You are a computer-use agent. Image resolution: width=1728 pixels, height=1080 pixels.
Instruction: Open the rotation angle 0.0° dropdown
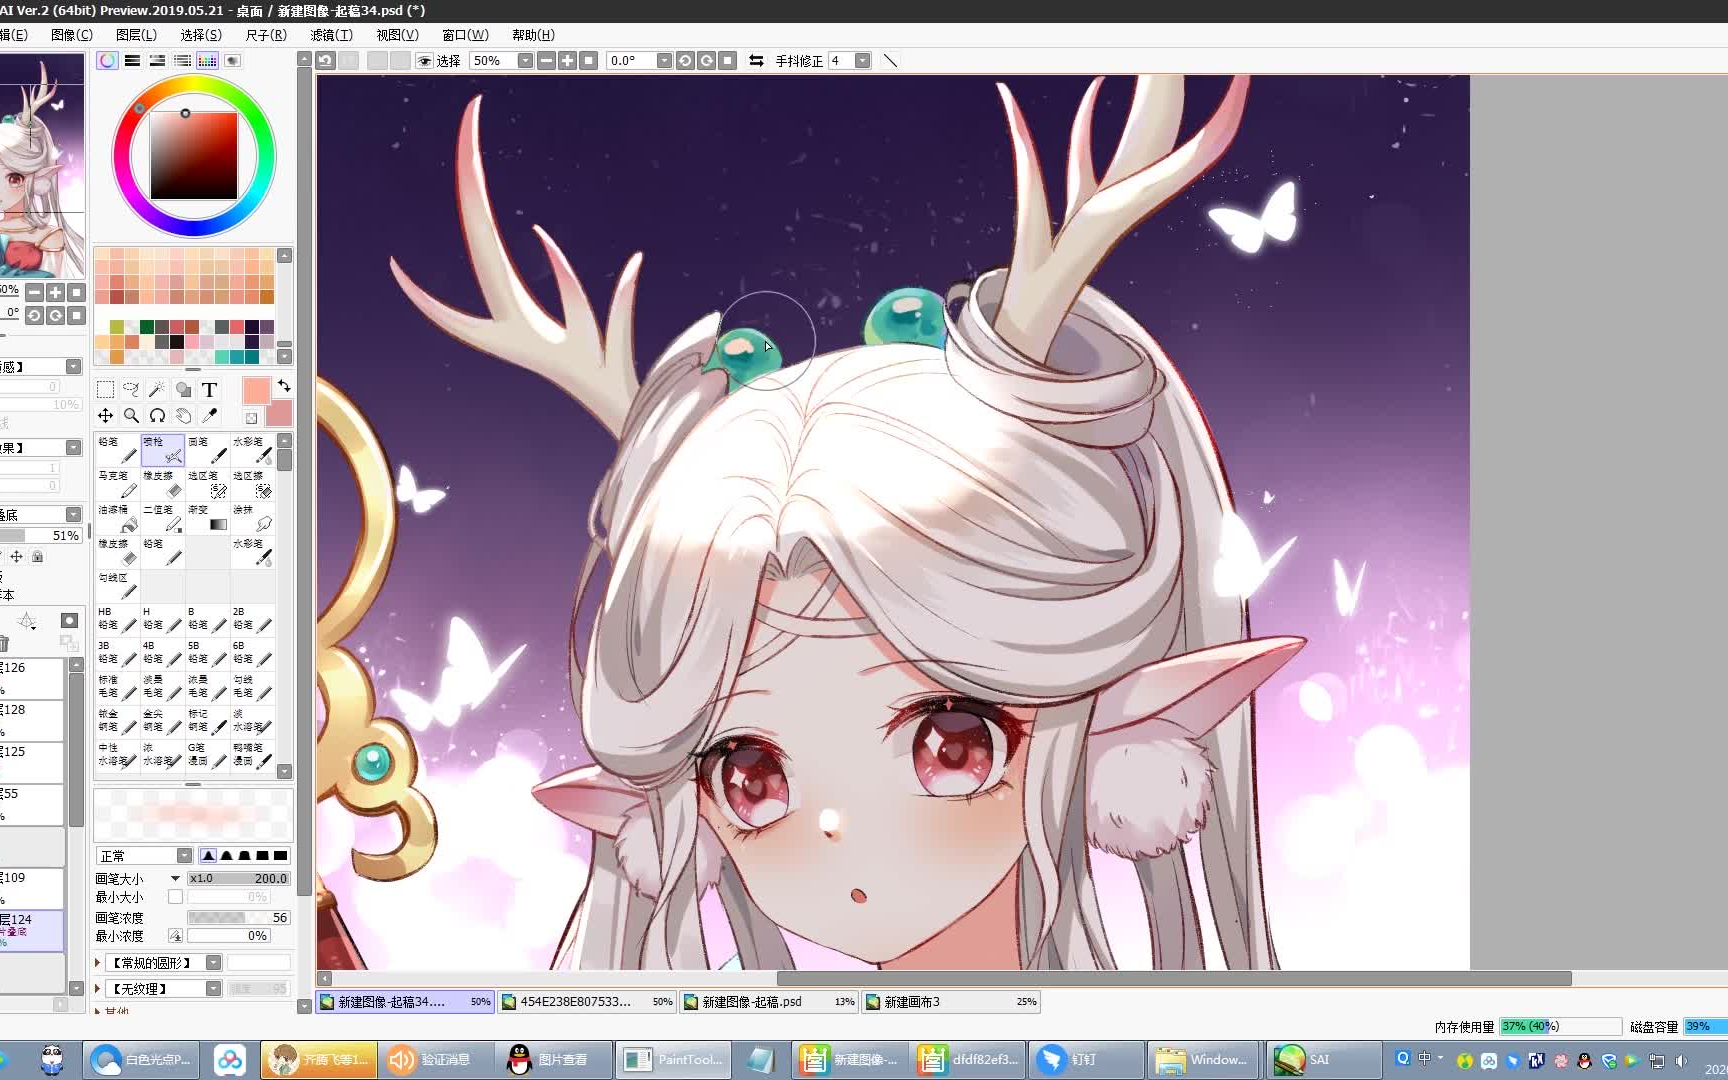click(x=664, y=61)
